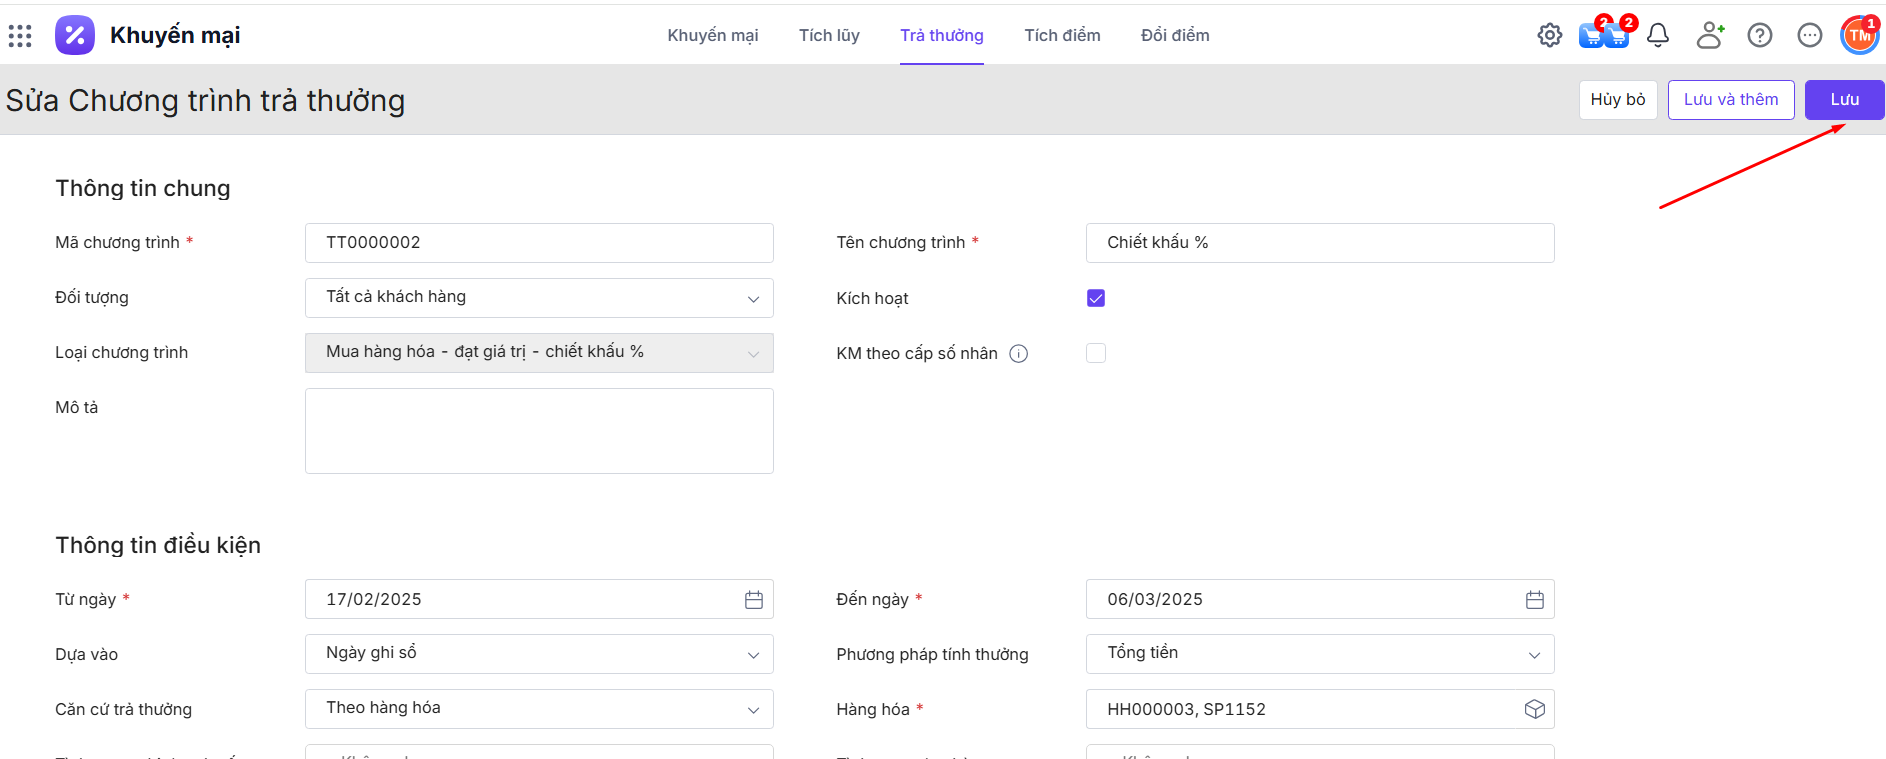Viewport: 1886px width, 759px height.
Task: Click the product box icon in Hàng hóa
Action: pyautogui.click(x=1534, y=709)
